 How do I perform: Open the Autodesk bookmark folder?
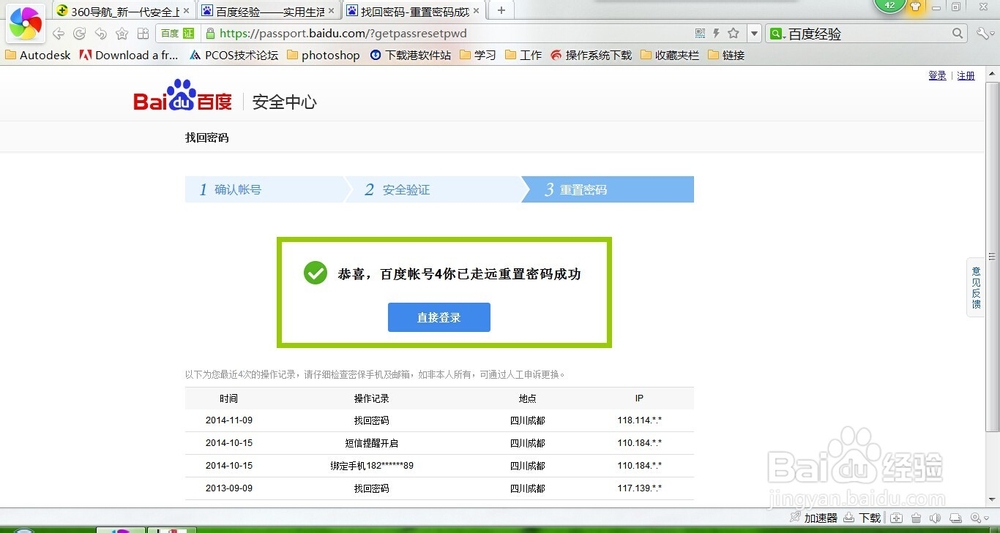38,55
